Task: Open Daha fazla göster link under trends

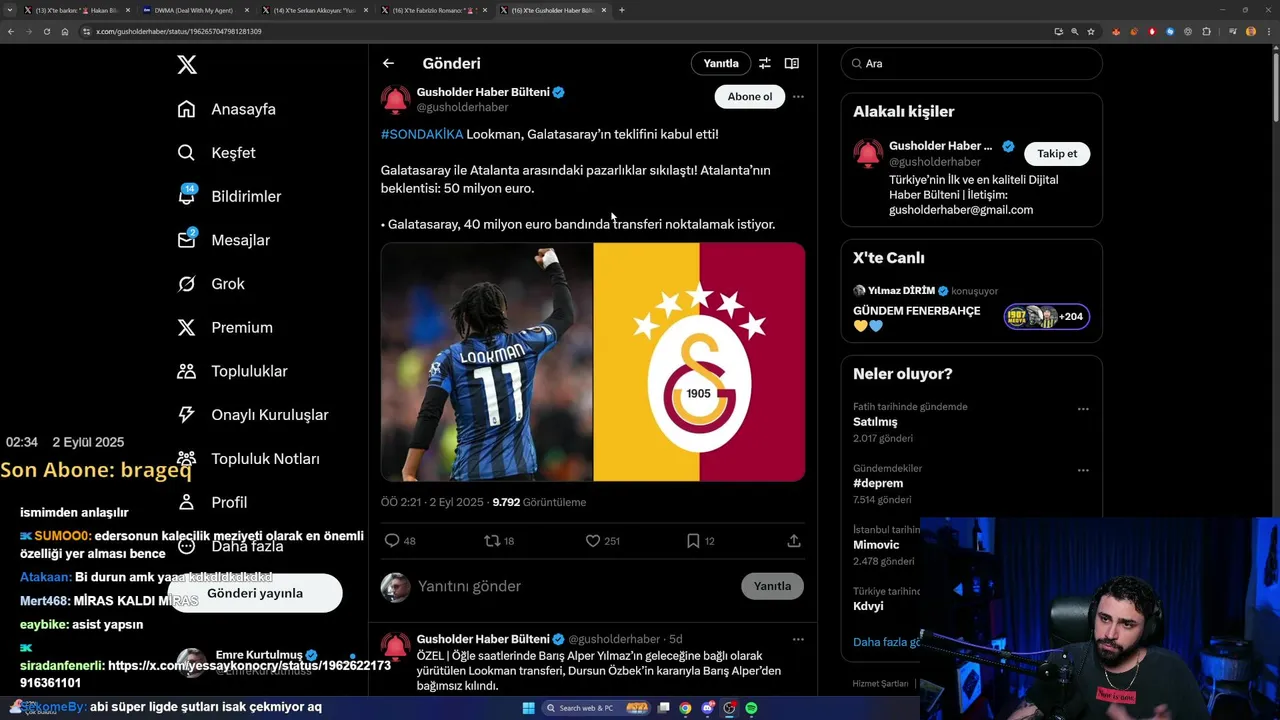Action: [886, 642]
